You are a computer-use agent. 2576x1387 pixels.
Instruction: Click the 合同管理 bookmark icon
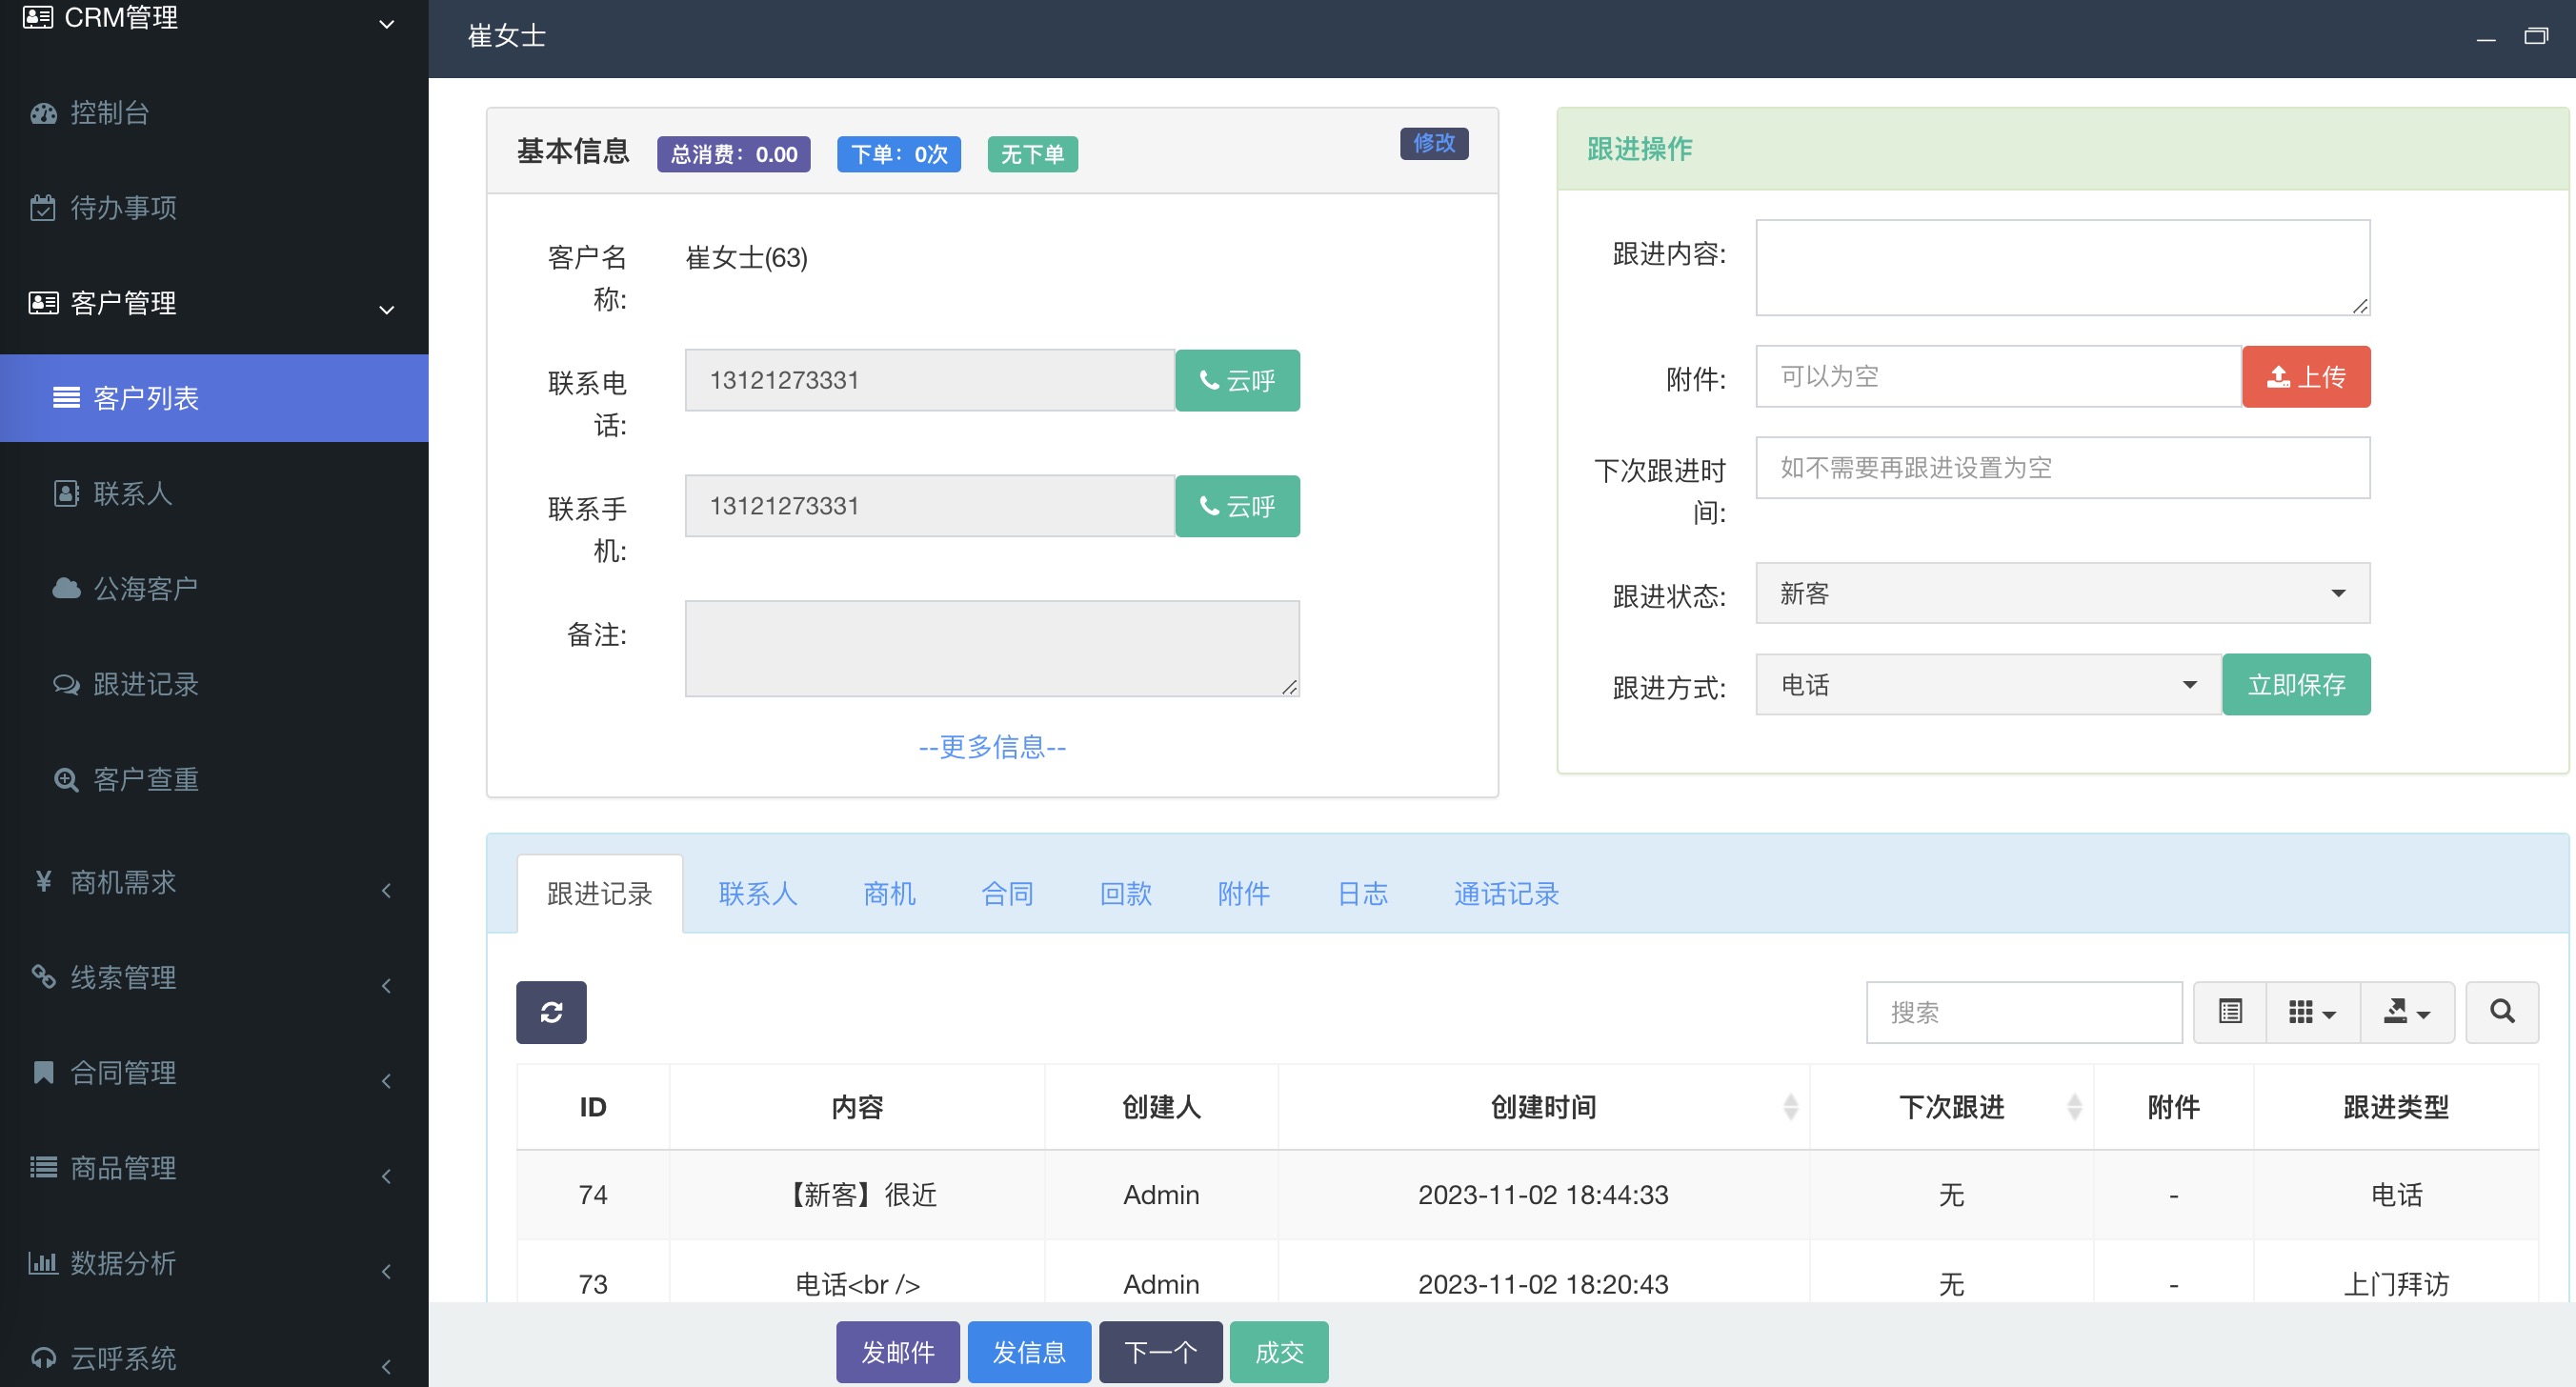[x=43, y=1072]
